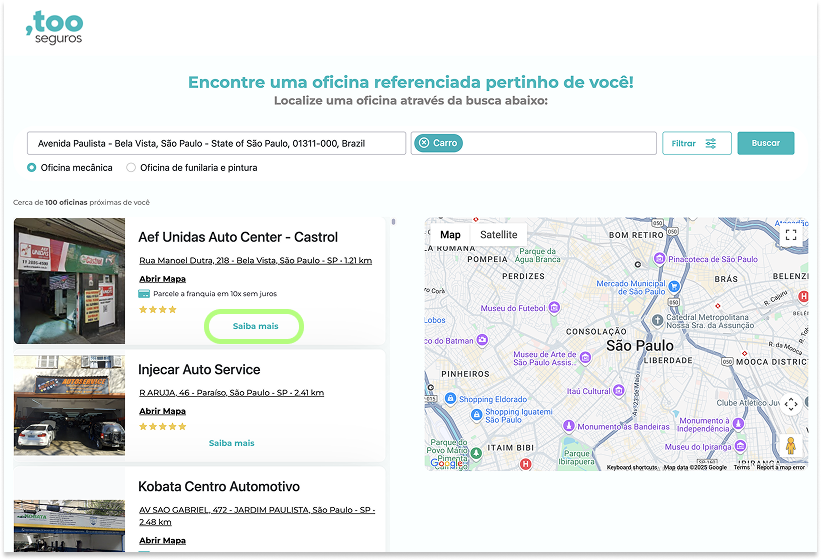Open Street View pegman icon
The image size is (821, 560).
pos(791,445)
